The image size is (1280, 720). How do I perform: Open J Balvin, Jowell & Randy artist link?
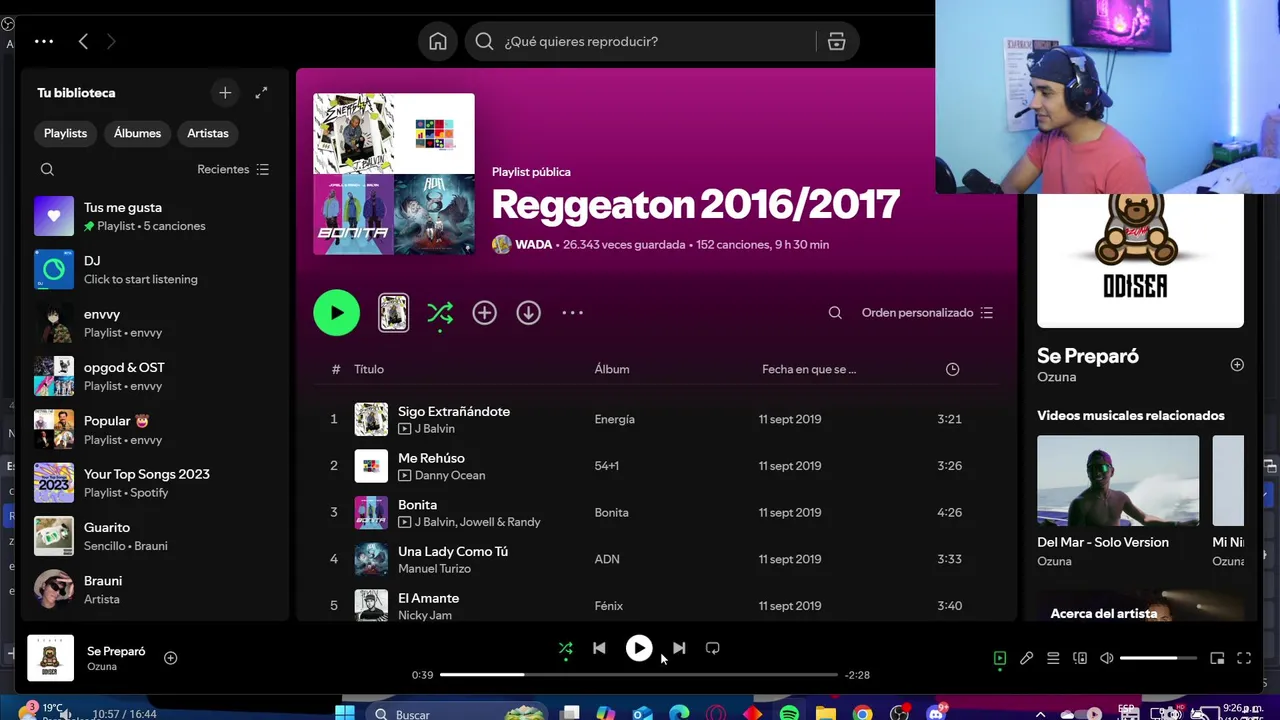pyautogui.click(x=477, y=522)
